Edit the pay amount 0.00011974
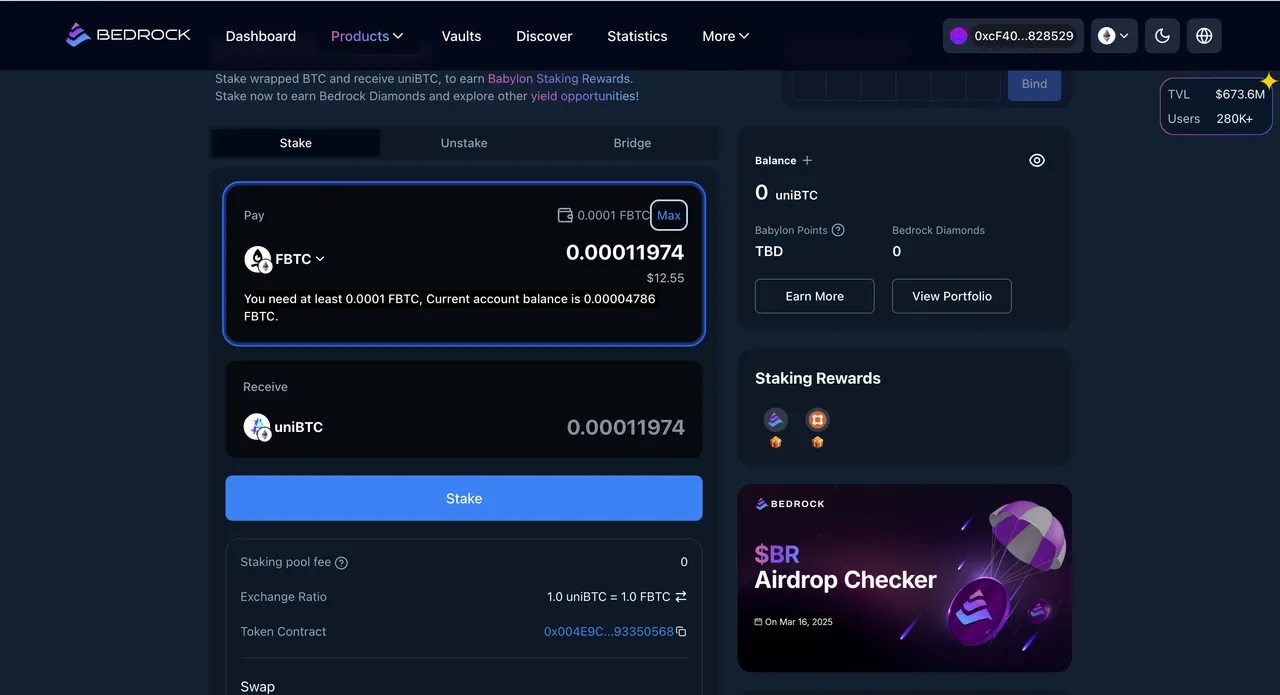Image resolution: width=1280 pixels, height=695 pixels. pos(625,252)
